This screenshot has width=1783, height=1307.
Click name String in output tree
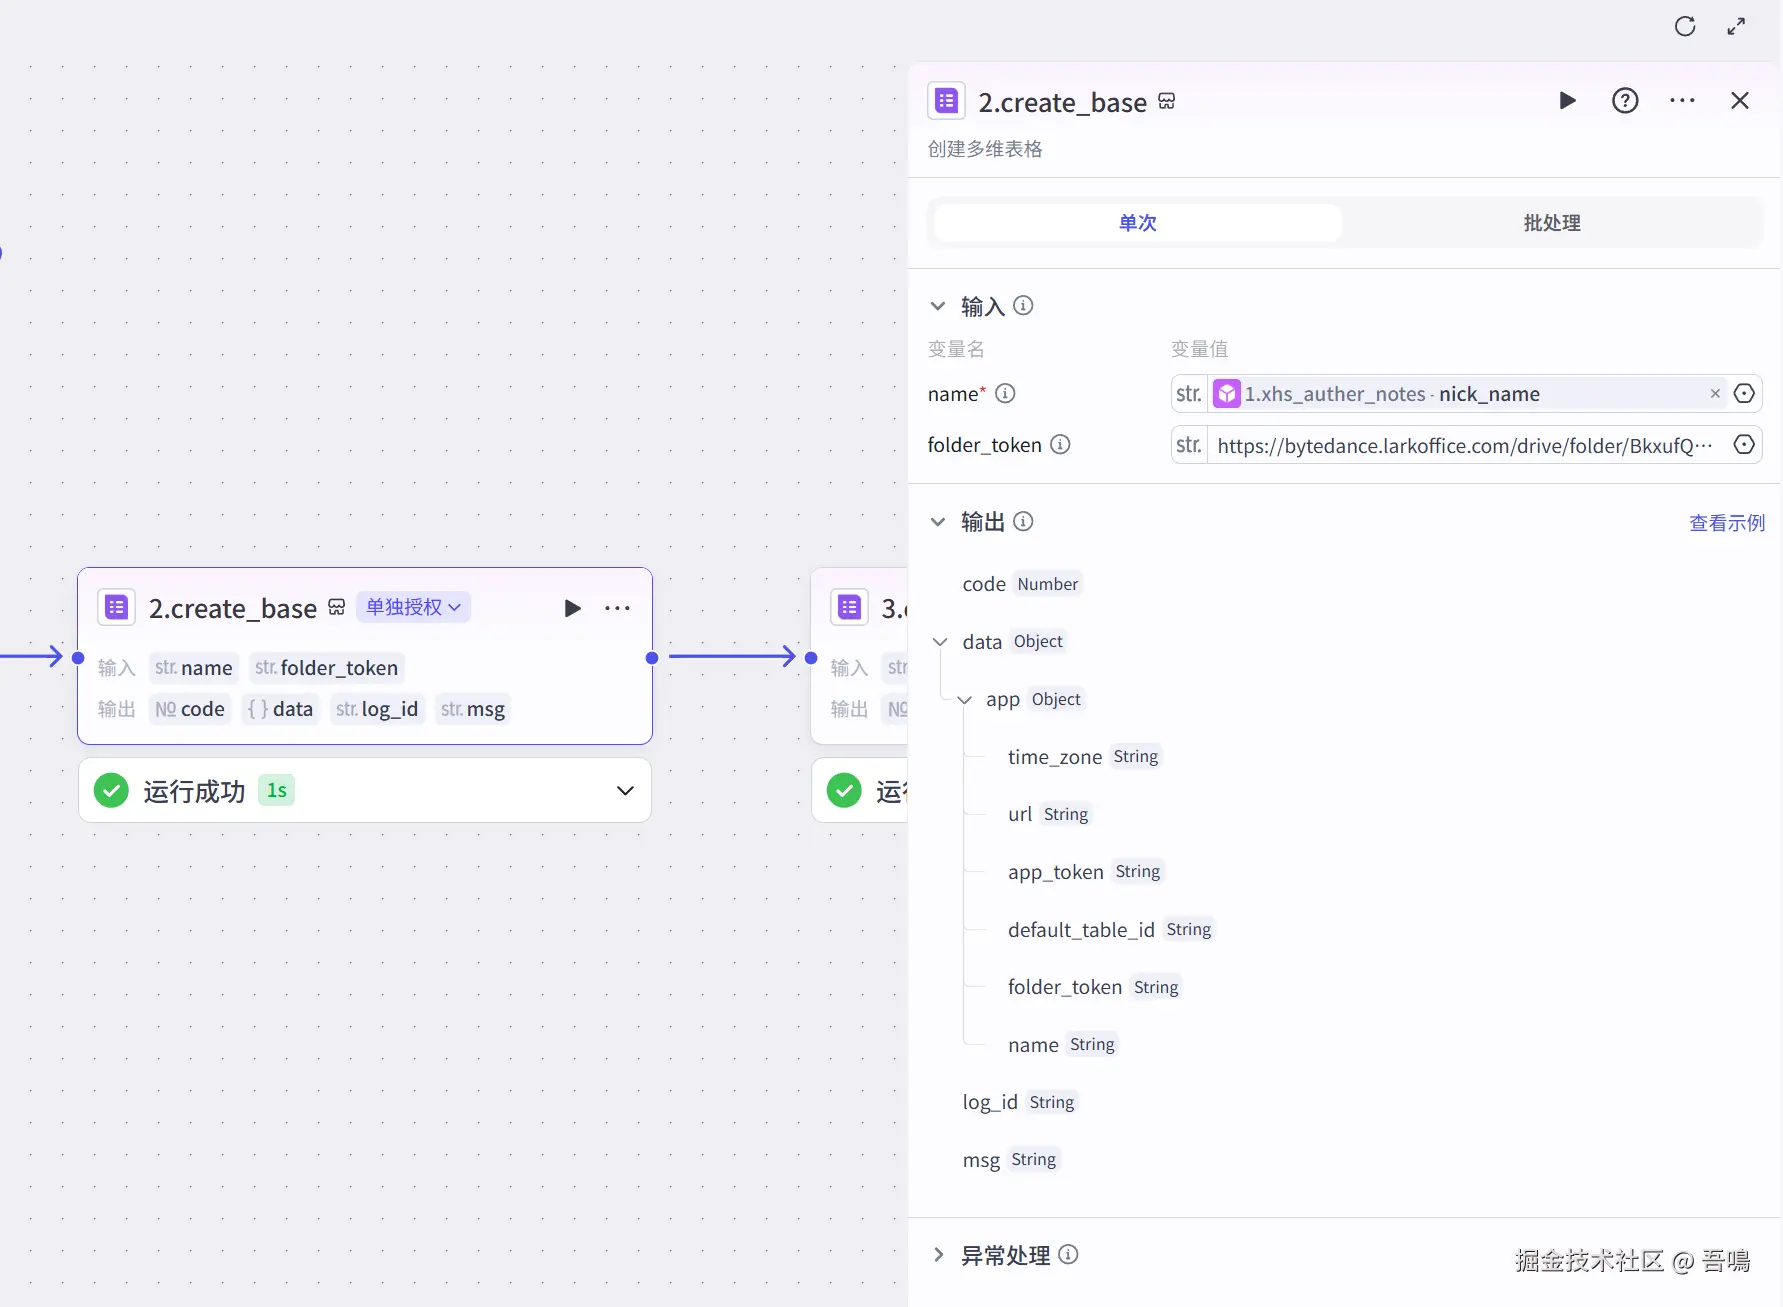coord(1062,1045)
